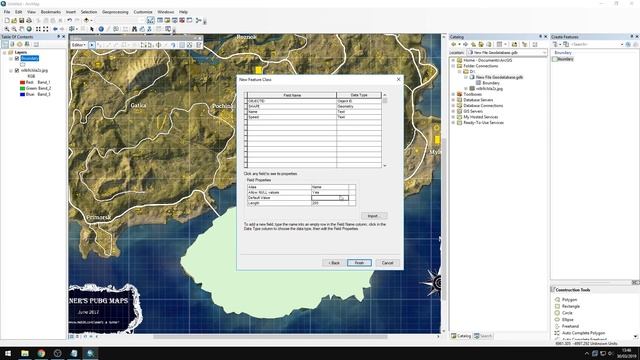Open the Selection menu
Image resolution: width=640 pixels, height=360 pixels.
89,12
